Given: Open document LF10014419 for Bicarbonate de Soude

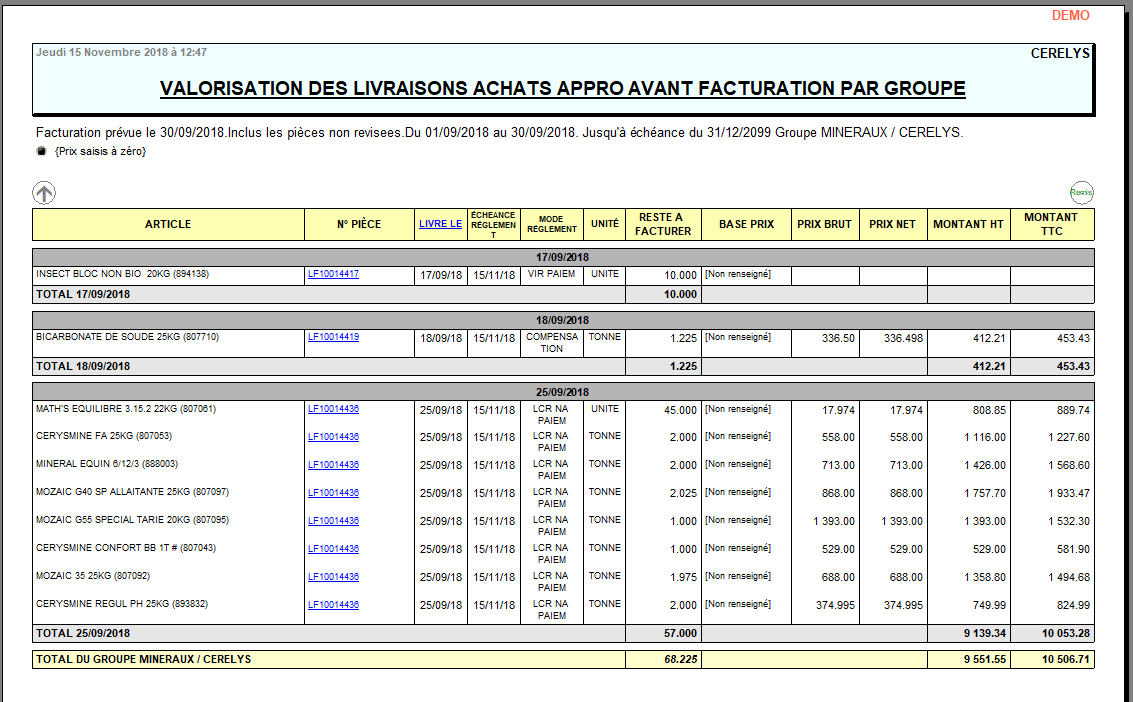Looking at the screenshot, I should [333, 337].
